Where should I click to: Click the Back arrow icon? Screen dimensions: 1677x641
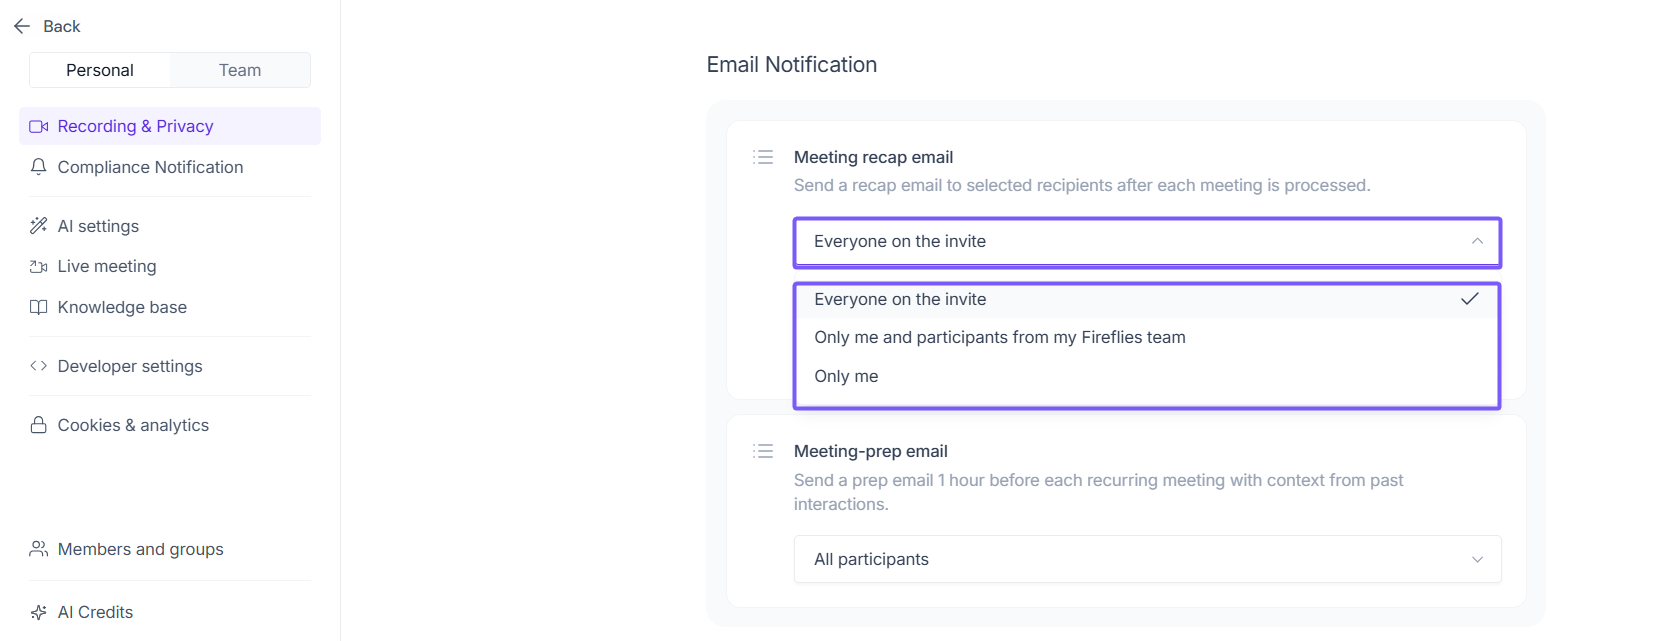22,26
